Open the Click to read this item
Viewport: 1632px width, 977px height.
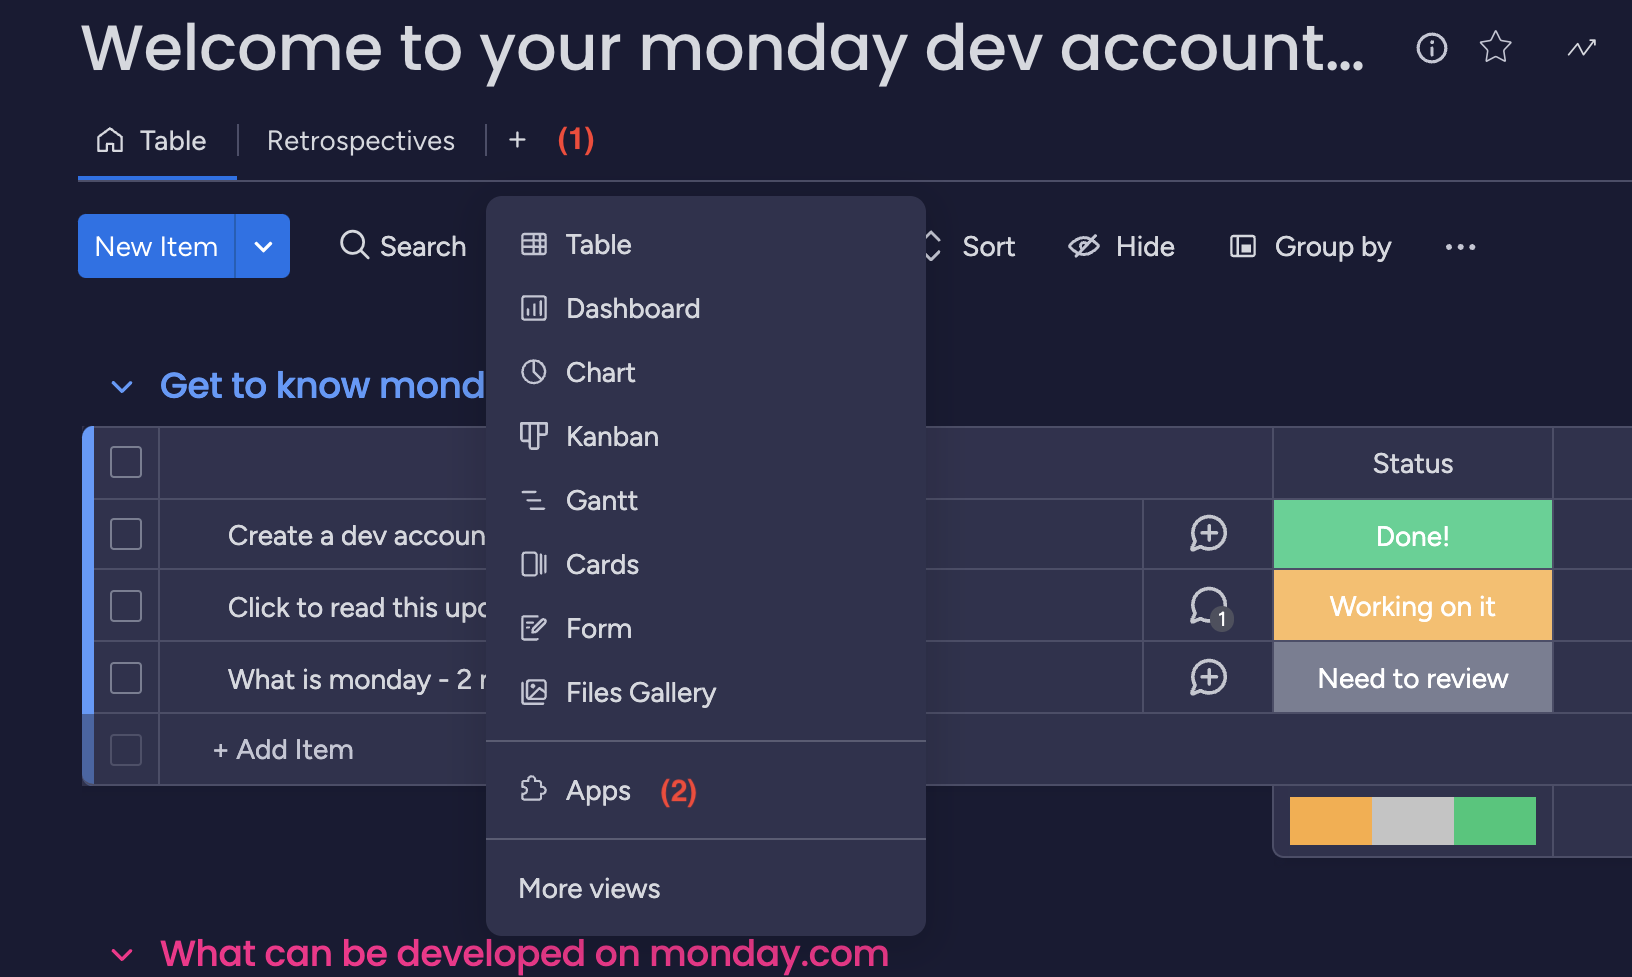356,608
